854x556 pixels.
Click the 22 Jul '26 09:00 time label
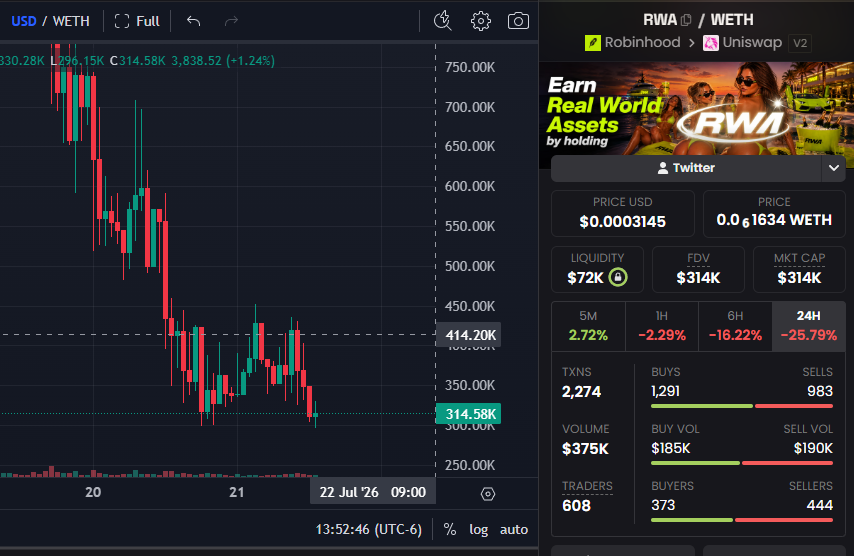point(373,492)
